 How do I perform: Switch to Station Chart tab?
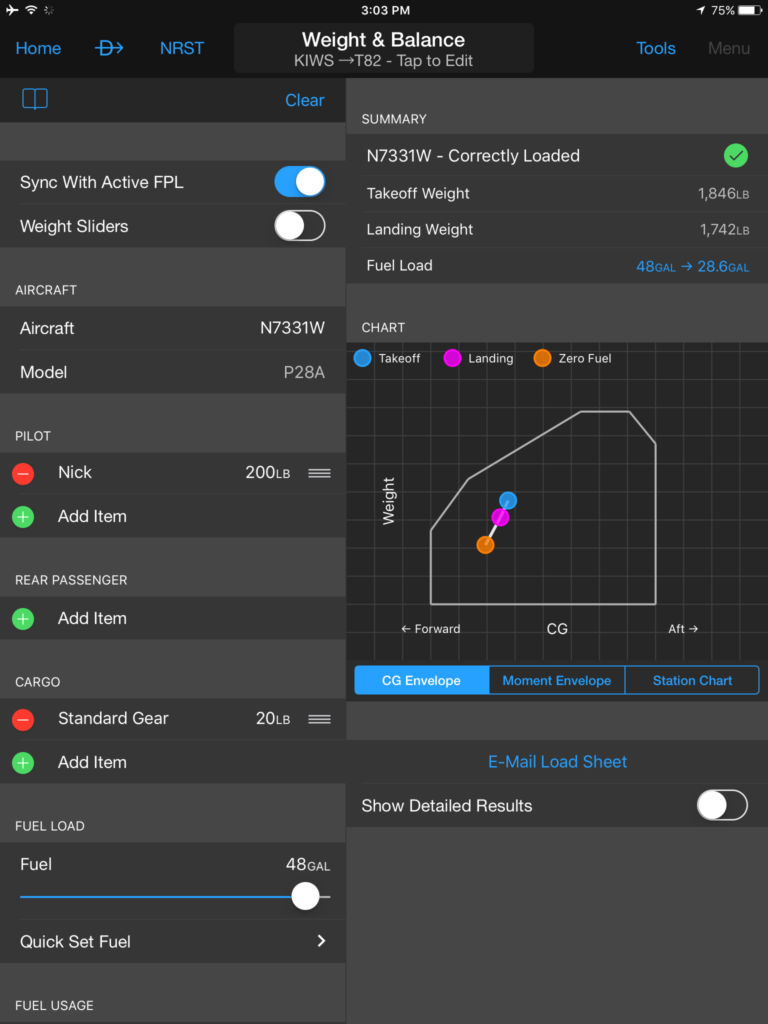coord(692,680)
